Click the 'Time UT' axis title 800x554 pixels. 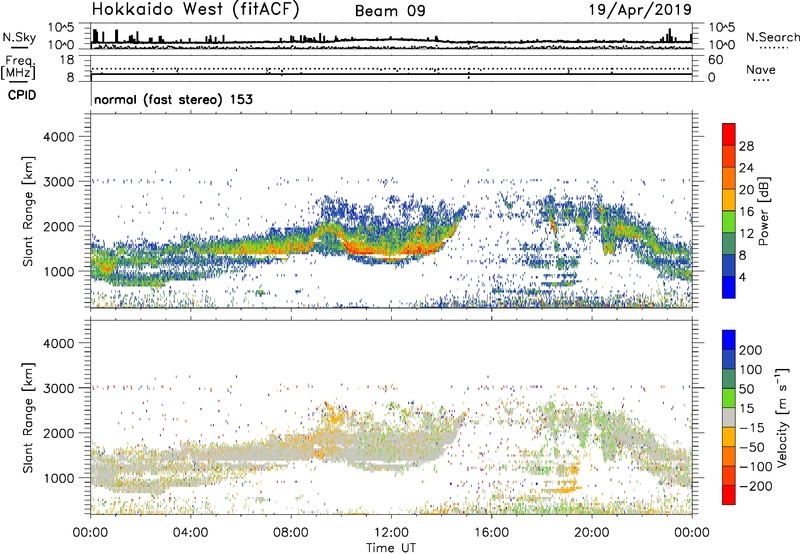[x=391, y=548]
